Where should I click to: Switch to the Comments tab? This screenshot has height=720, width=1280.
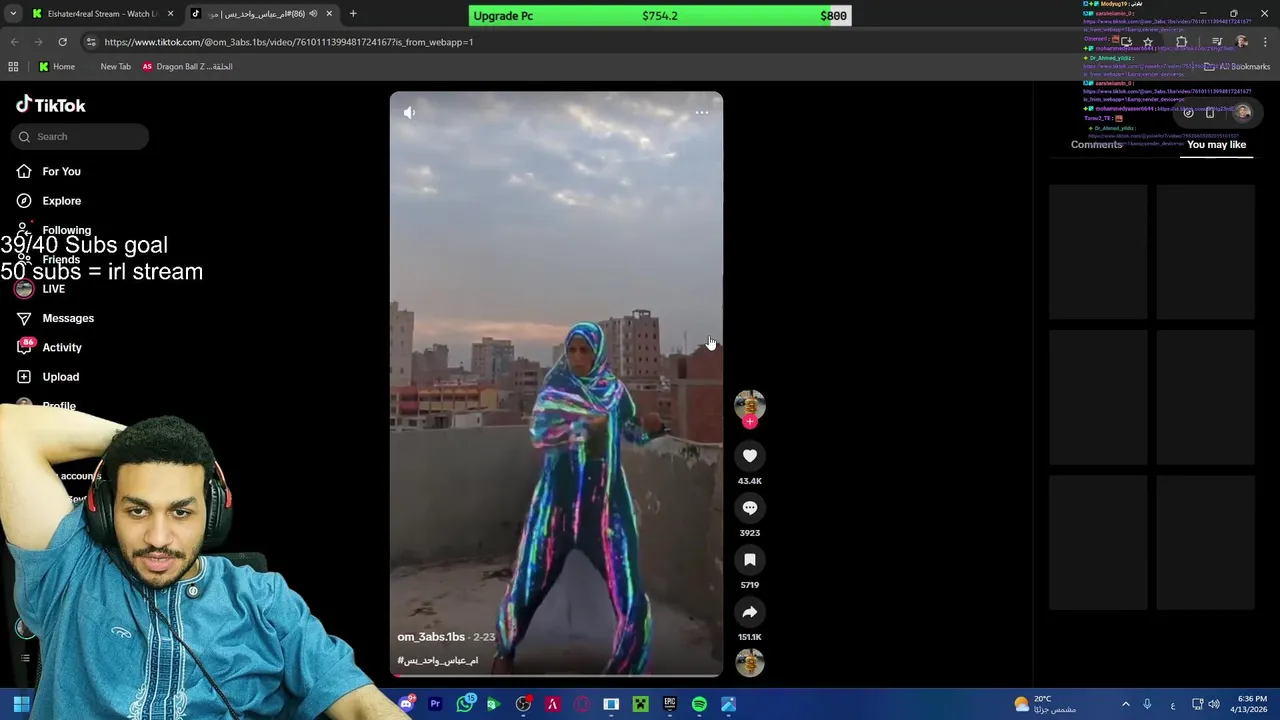pos(1096,145)
